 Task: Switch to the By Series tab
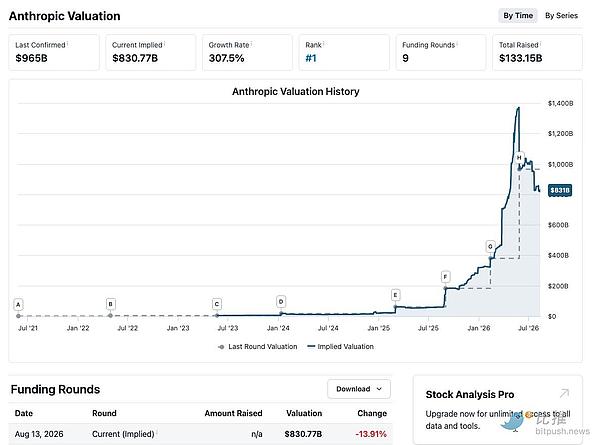pos(561,16)
